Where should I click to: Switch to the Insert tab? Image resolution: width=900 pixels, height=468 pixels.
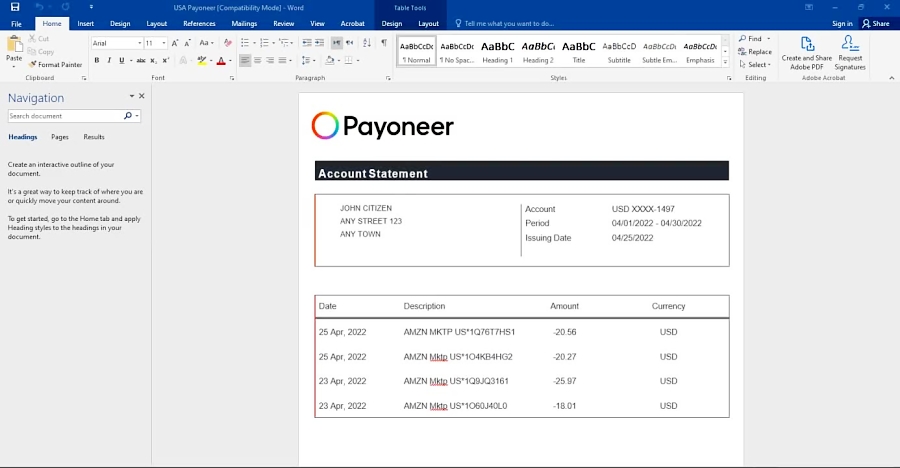click(86, 24)
